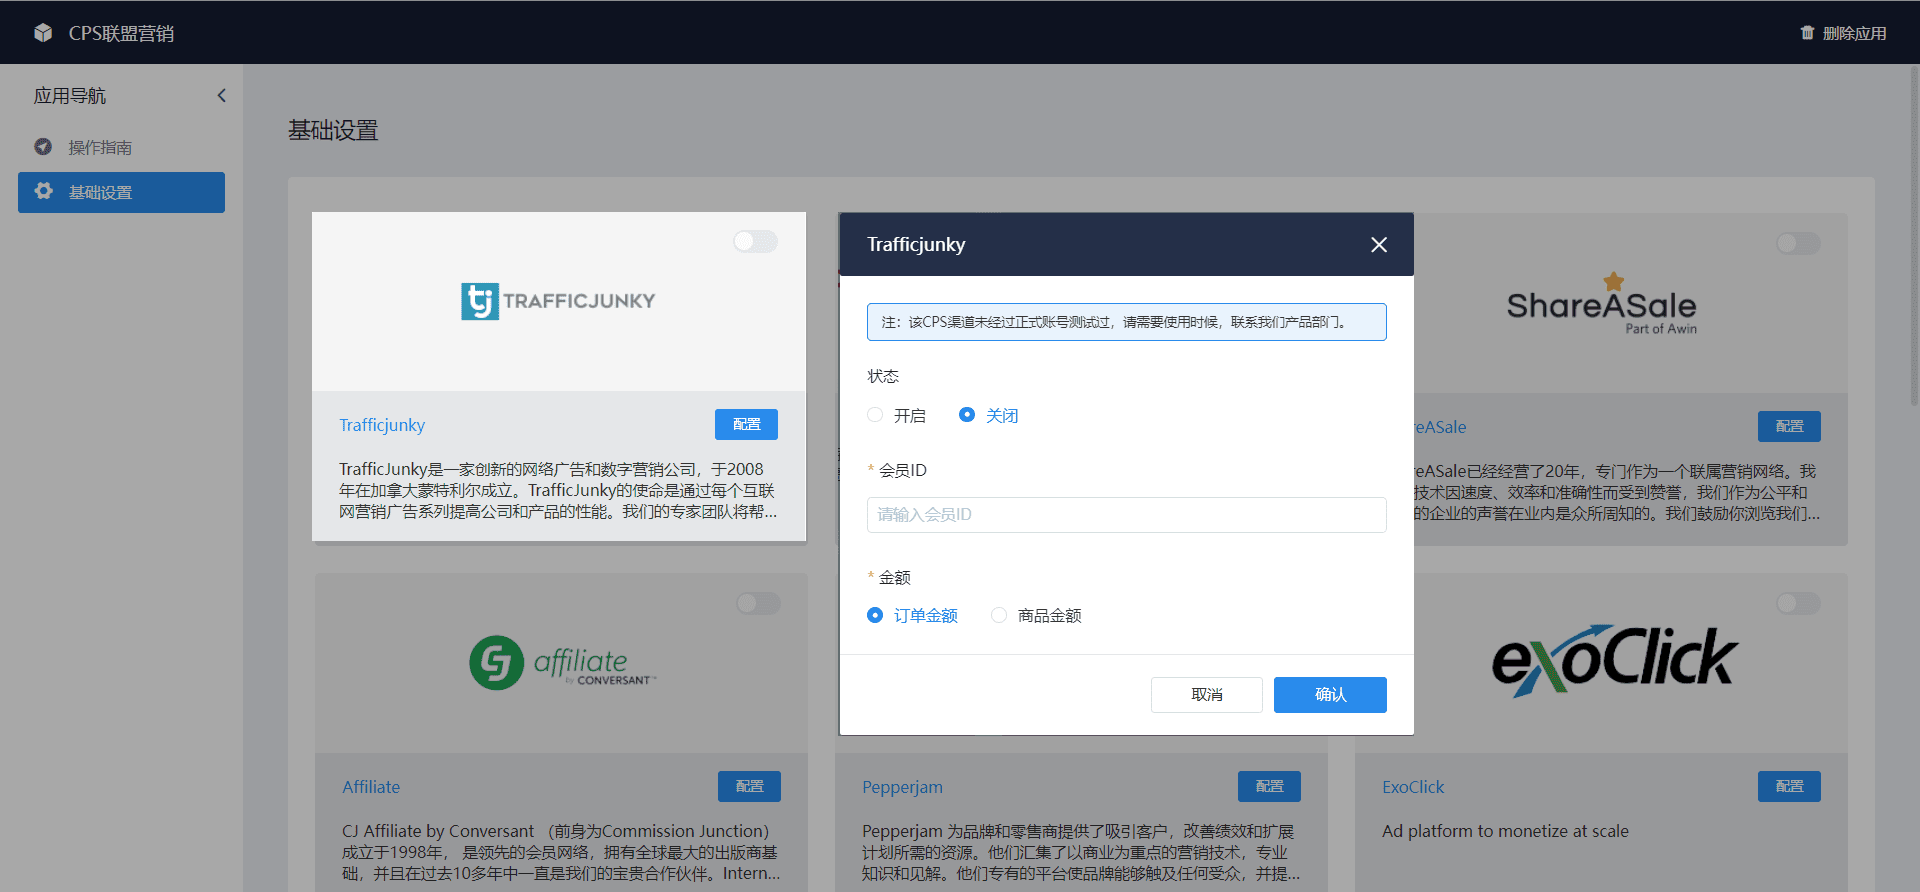The width and height of the screenshot is (1920, 892).
Task: Close the Trafficjunky dialog with X
Action: [1379, 244]
